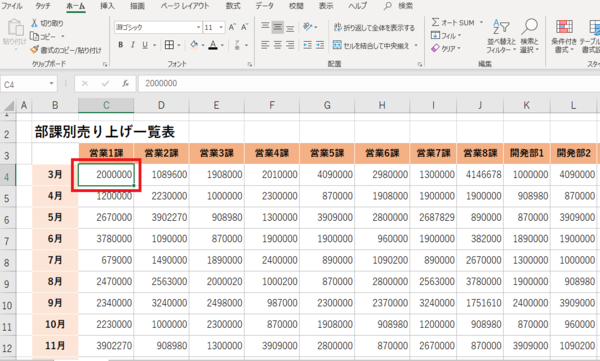Open the View (表示) tab
The image size is (600, 361).
[x=326, y=6]
